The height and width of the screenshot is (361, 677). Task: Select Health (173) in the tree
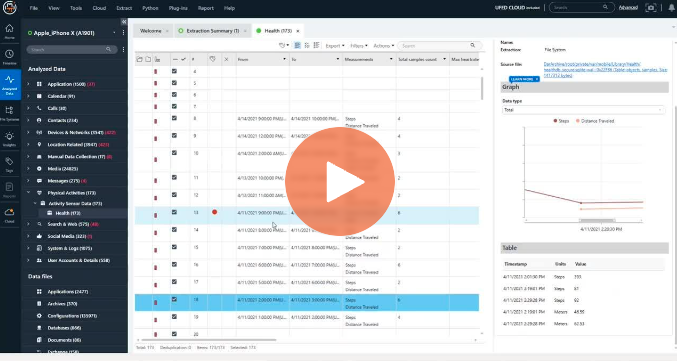(x=68, y=213)
